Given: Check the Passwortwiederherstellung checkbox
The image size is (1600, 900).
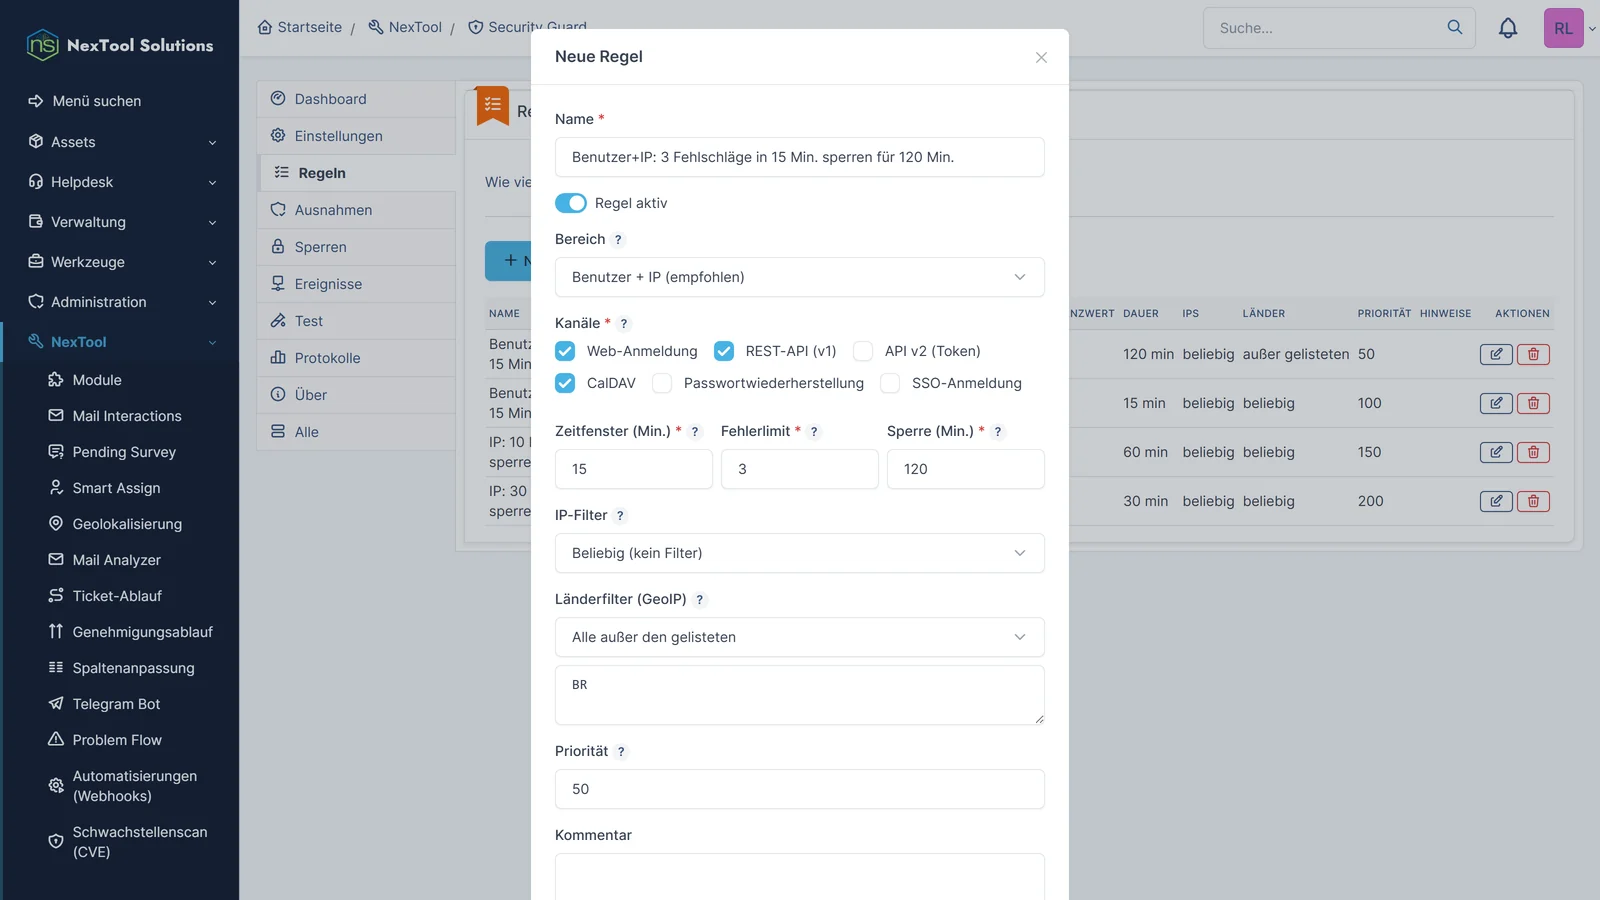Looking at the screenshot, I should pos(662,383).
